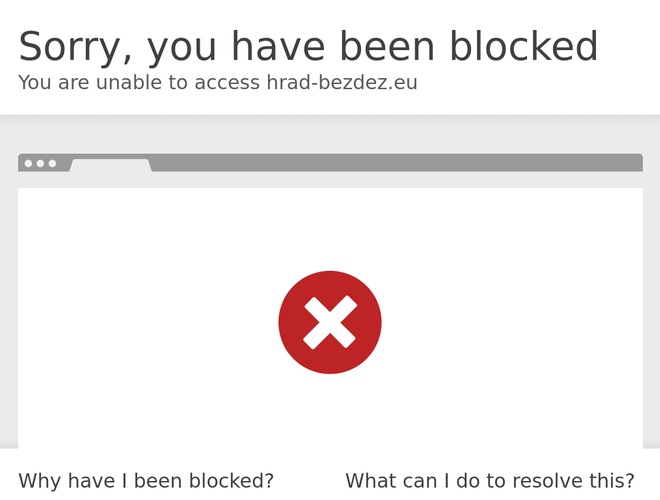
Task: Click grey background strip above browser illustration
Action: pyautogui.click(x=330, y=134)
